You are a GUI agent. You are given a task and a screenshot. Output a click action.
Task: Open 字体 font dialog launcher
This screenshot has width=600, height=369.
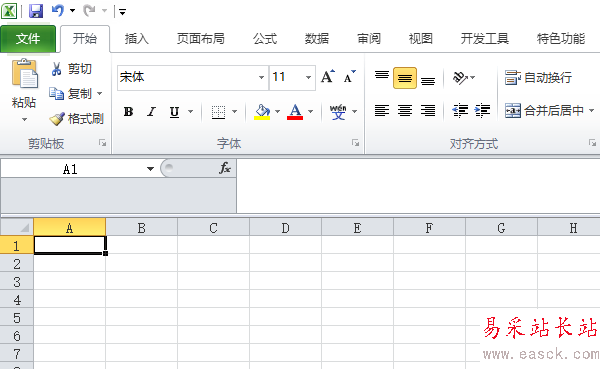pyautogui.click(x=355, y=143)
